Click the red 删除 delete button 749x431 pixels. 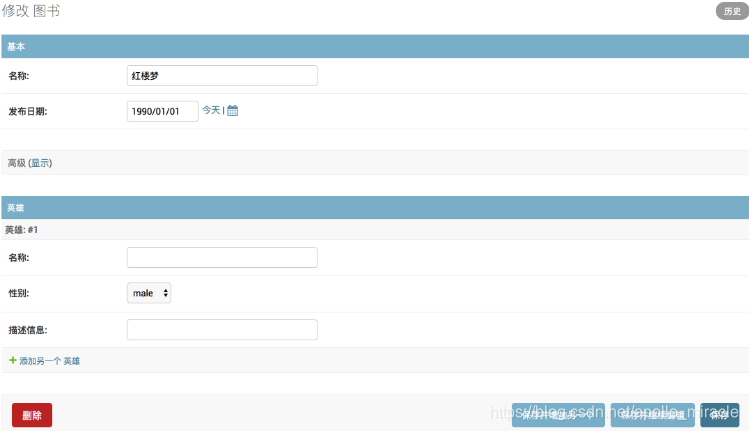(32, 415)
